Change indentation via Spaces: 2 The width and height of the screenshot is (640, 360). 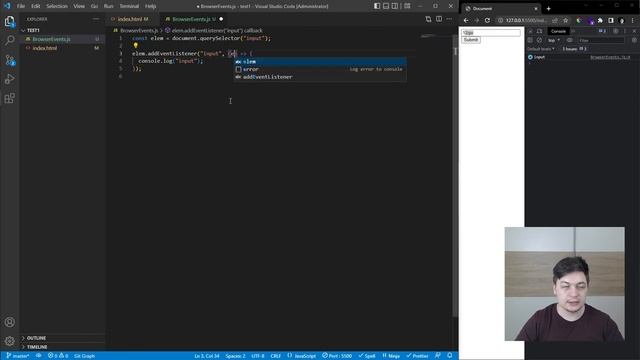point(236,356)
